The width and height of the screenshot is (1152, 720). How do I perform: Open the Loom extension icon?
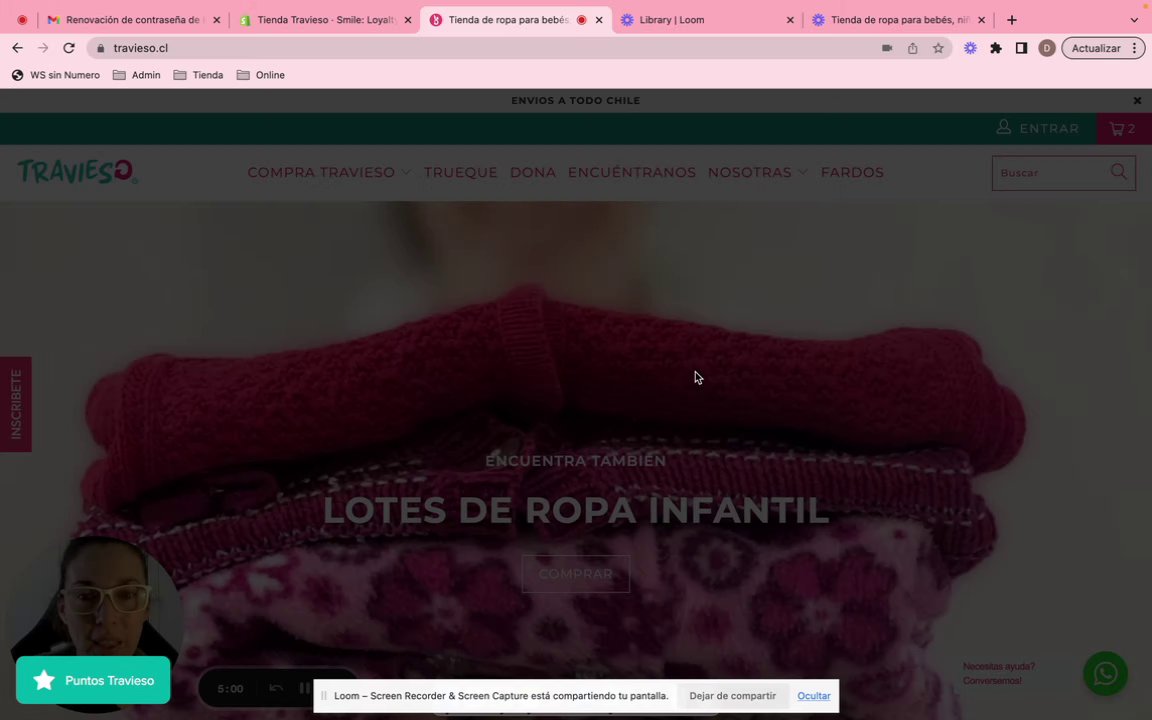(x=971, y=48)
